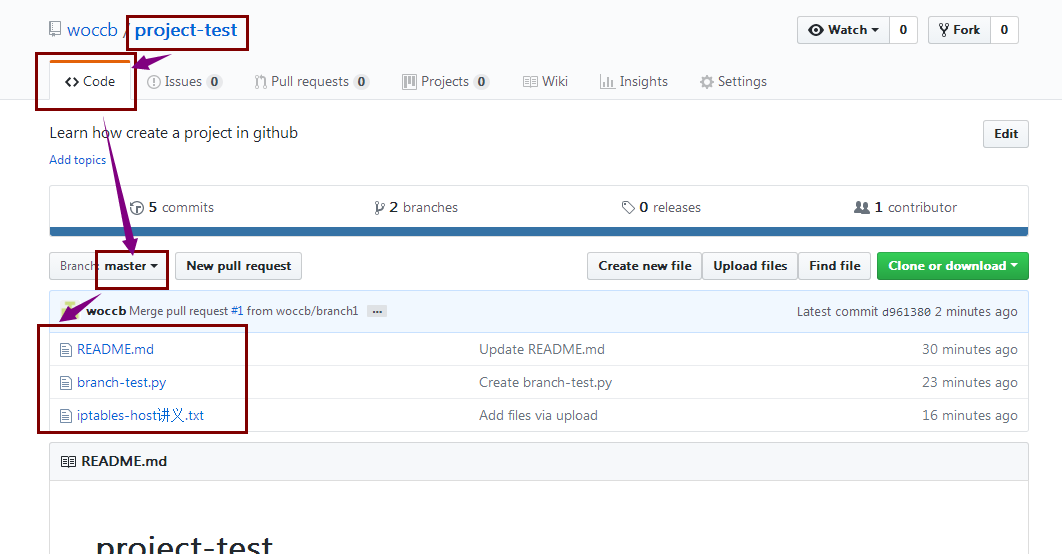Click the repository book icon beside woccb
This screenshot has height=554, width=1062.
point(55,29)
